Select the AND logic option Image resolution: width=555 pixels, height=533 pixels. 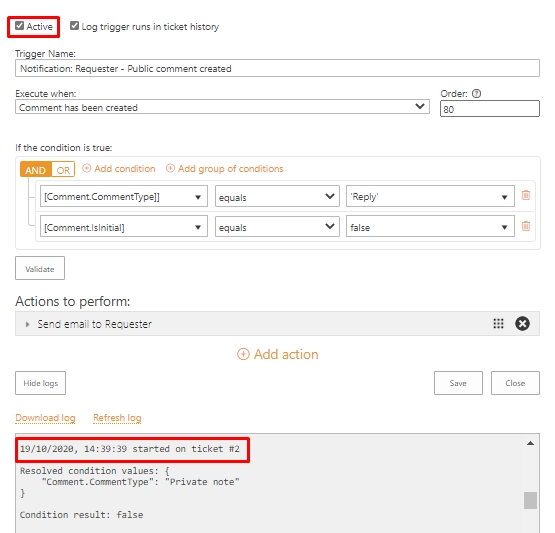(36, 170)
